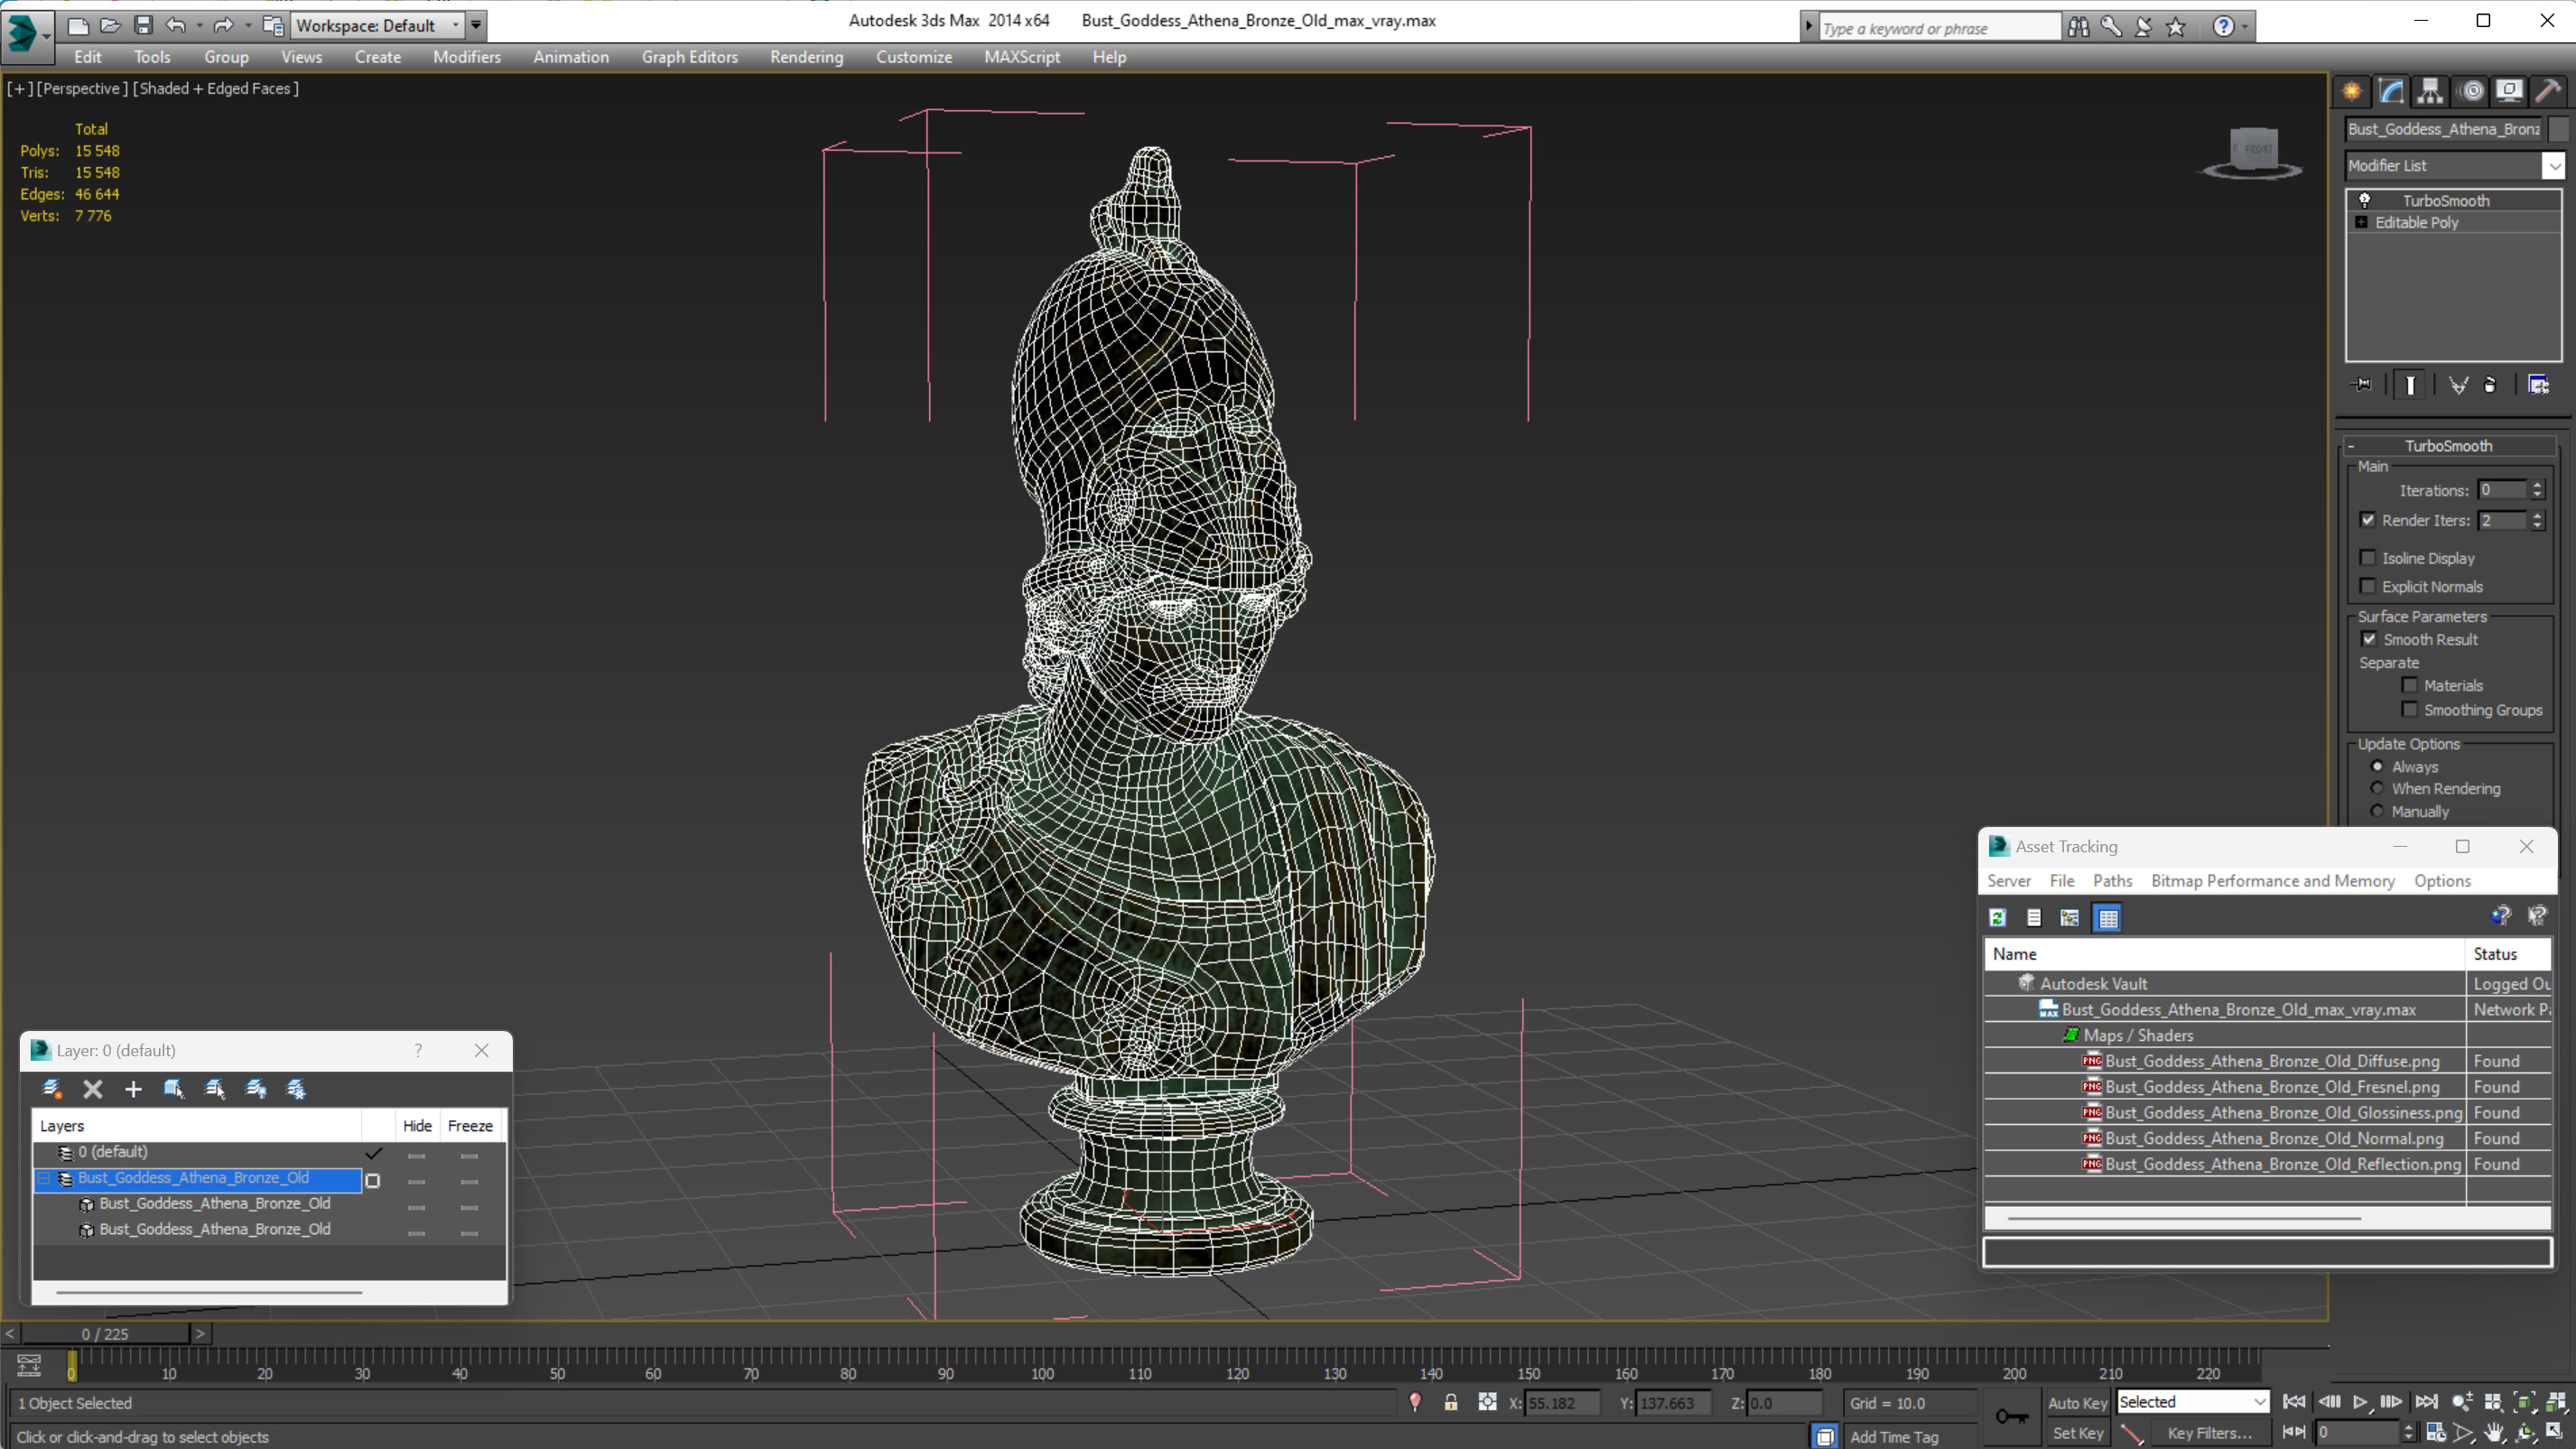Open the Hierarchy command panel tab
The width and height of the screenshot is (2576, 1449).
click(2430, 91)
